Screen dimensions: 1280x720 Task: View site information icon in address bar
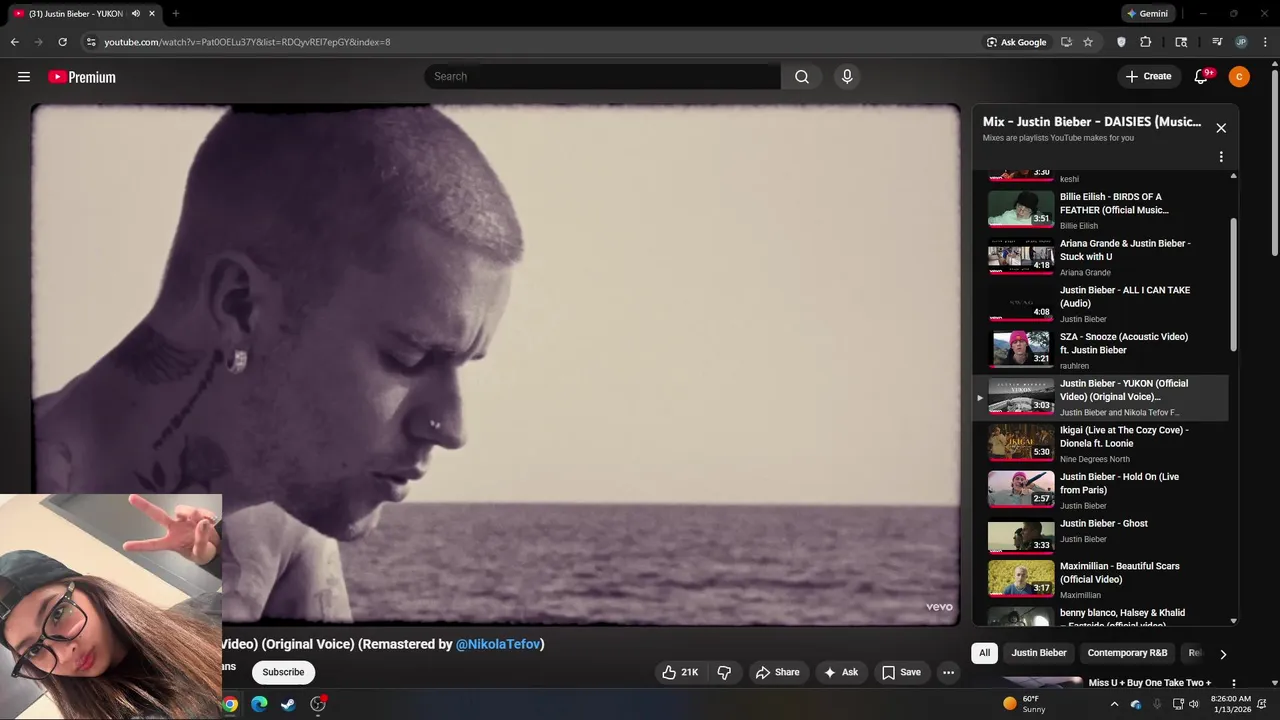pyautogui.click(x=91, y=42)
